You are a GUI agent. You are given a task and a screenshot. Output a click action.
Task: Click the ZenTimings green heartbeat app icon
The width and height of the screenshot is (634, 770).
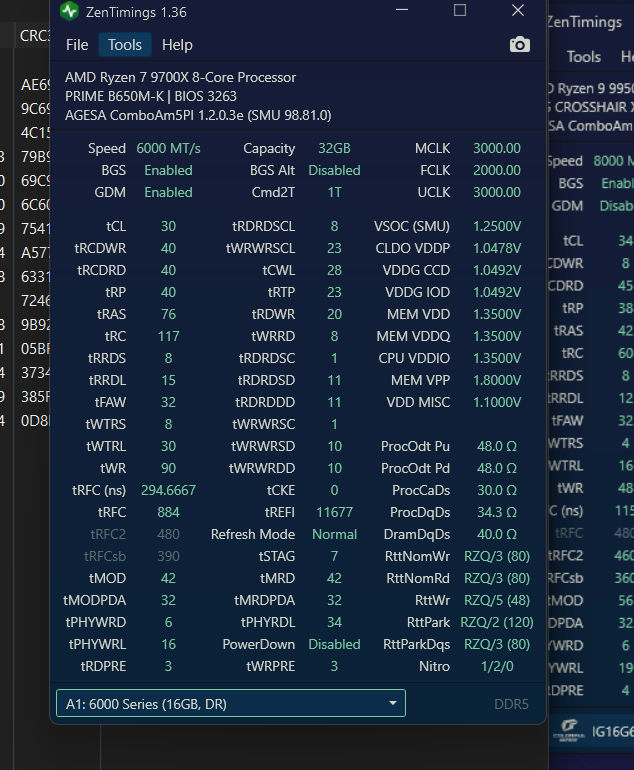[x=69, y=11]
